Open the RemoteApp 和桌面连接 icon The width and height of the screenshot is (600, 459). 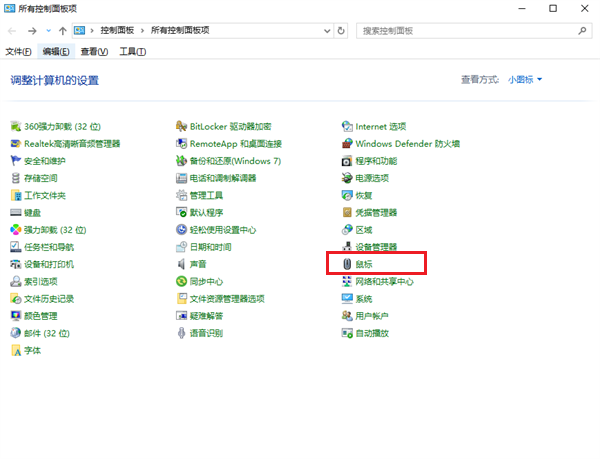(181, 143)
